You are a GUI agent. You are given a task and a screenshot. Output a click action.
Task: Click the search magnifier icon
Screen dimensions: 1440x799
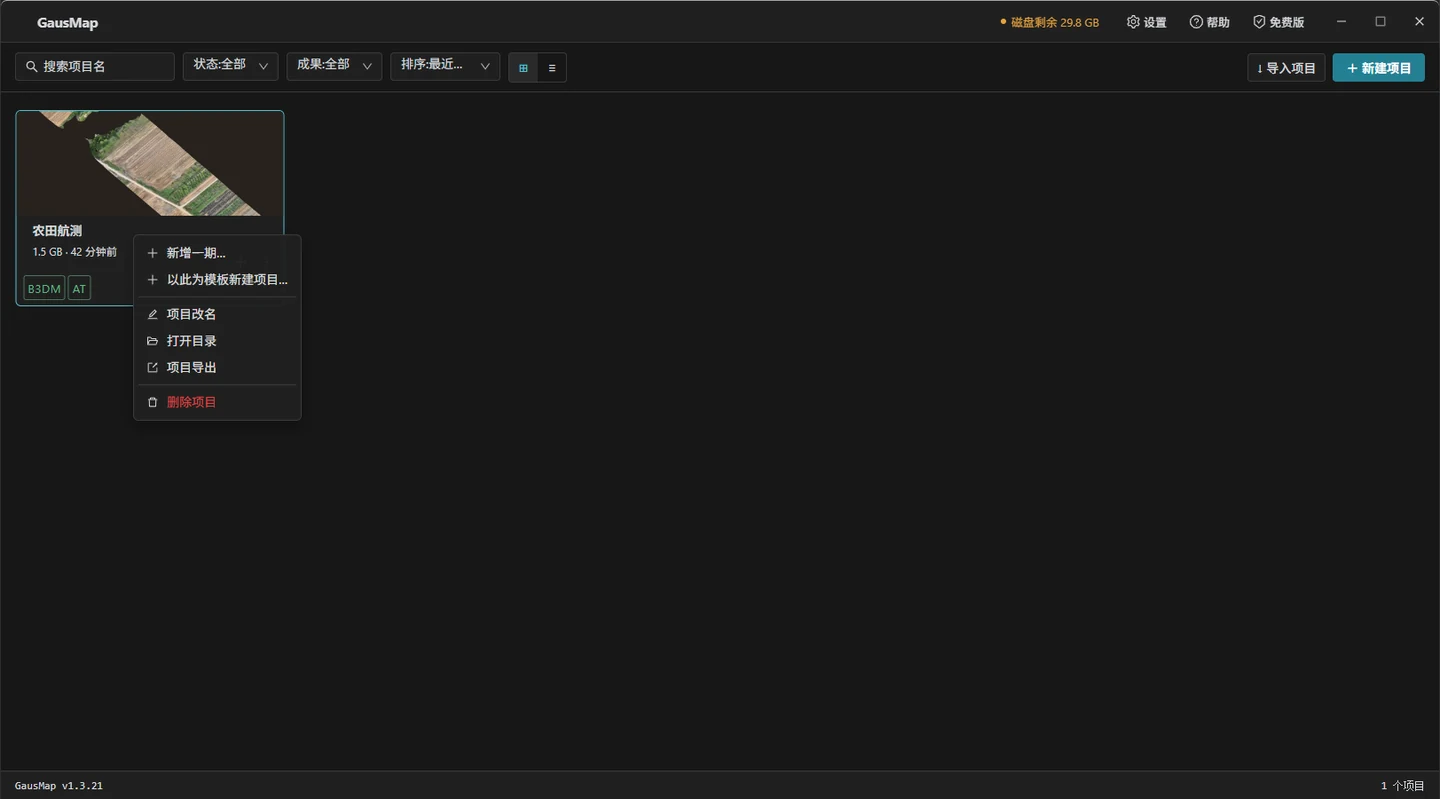click(32, 67)
